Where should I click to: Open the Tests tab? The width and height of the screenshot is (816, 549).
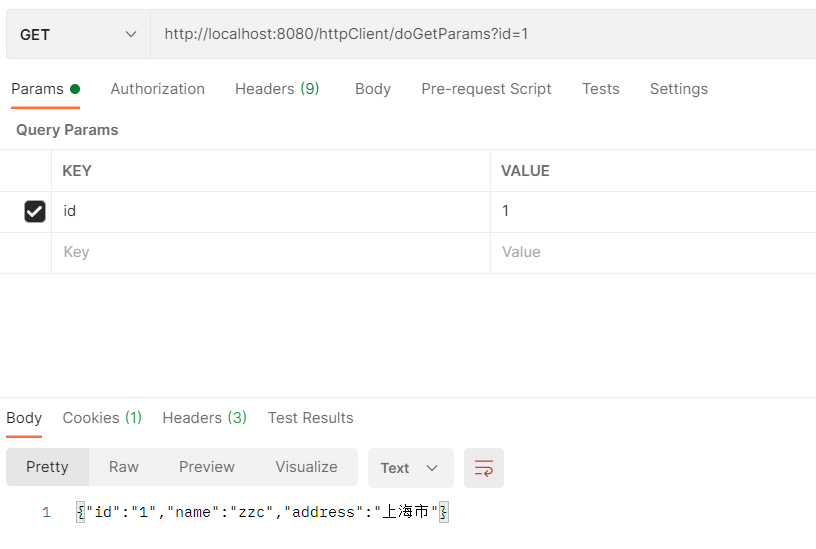(x=601, y=89)
